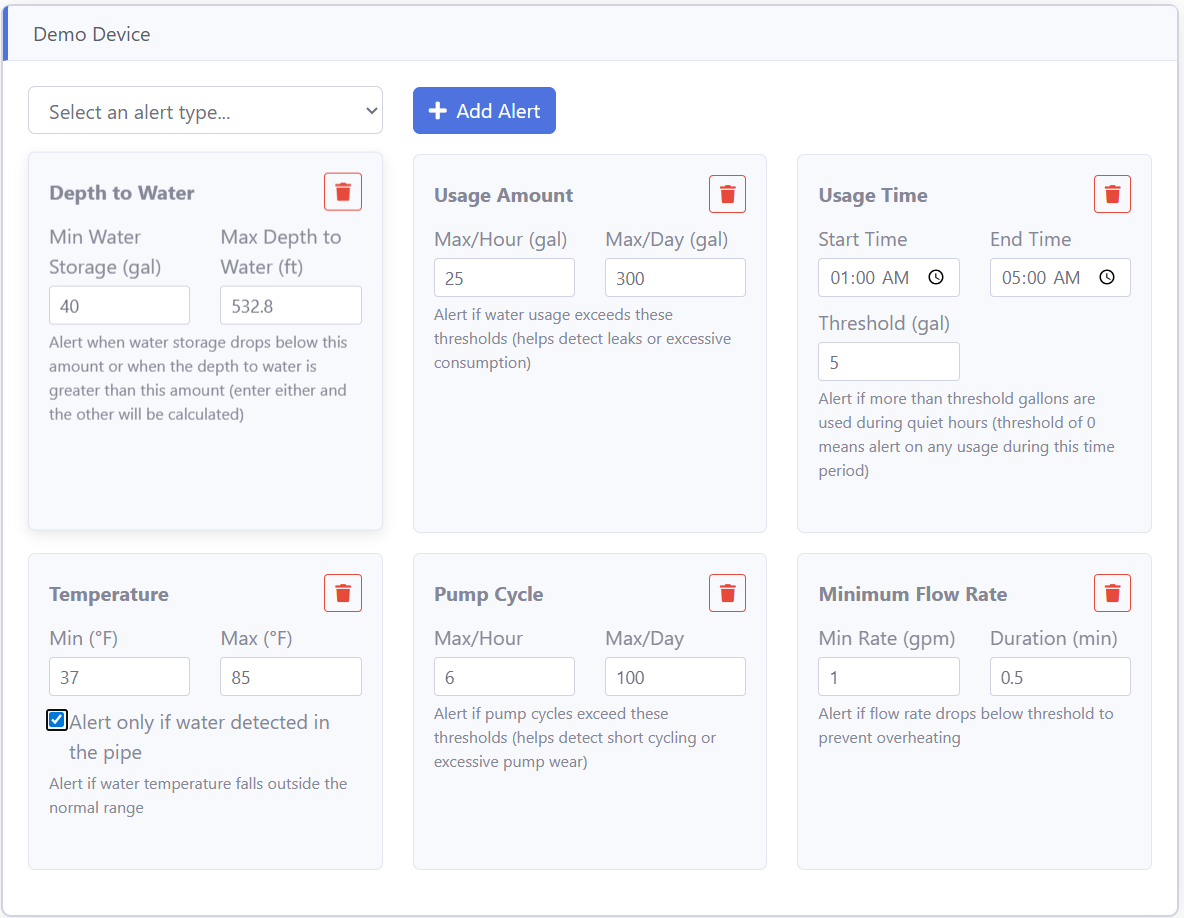The image size is (1184, 918).
Task: Edit Usage Amount Max/Day value 300
Action: click(x=675, y=278)
